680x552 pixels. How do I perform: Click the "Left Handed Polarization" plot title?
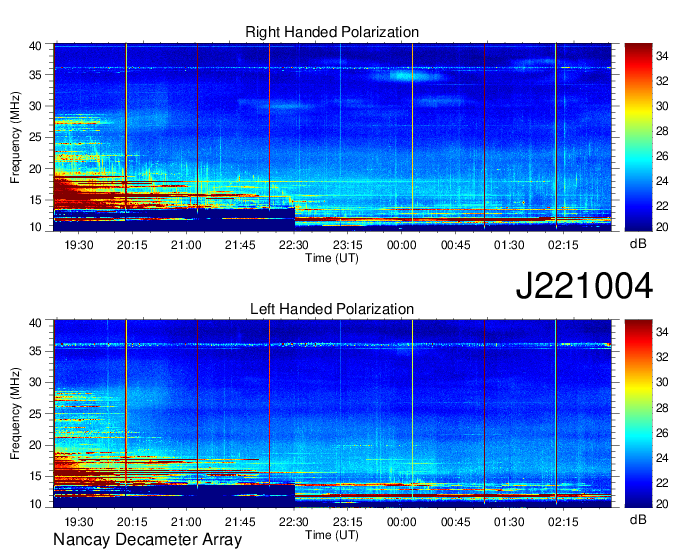[x=332, y=309]
